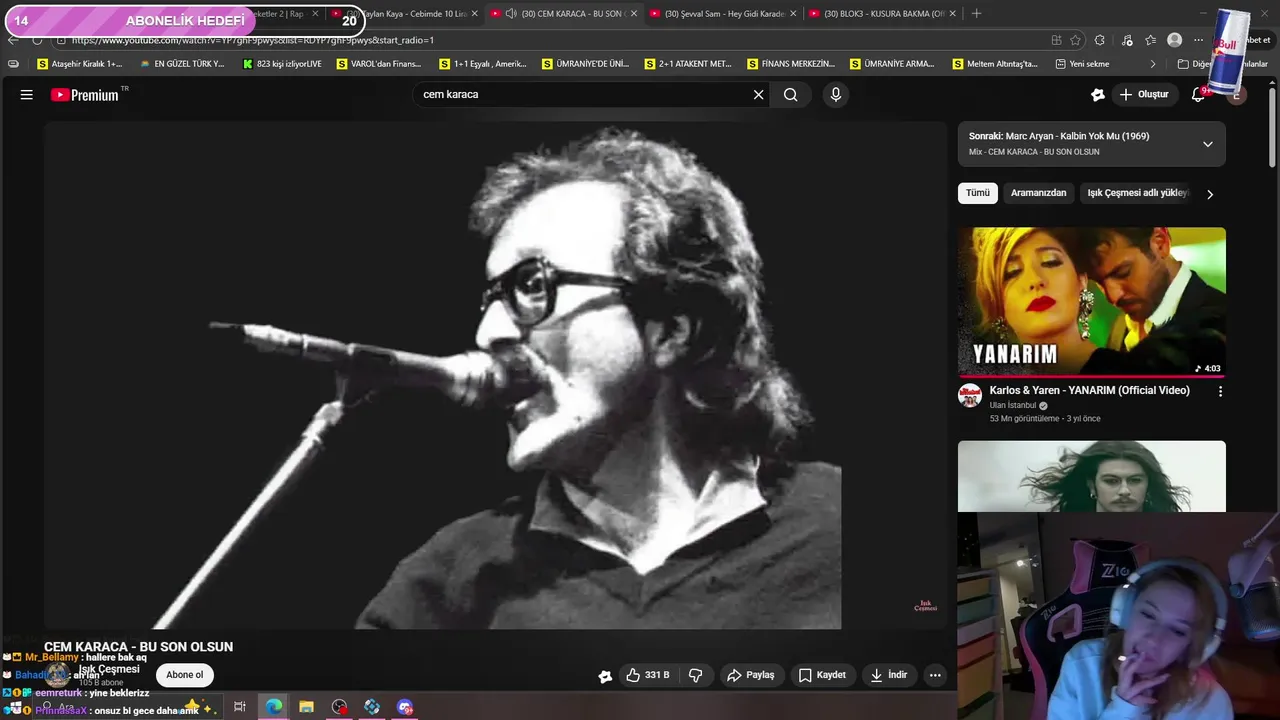The width and height of the screenshot is (1280, 720).
Task: Like the video with 331 B likes
Action: (647, 675)
